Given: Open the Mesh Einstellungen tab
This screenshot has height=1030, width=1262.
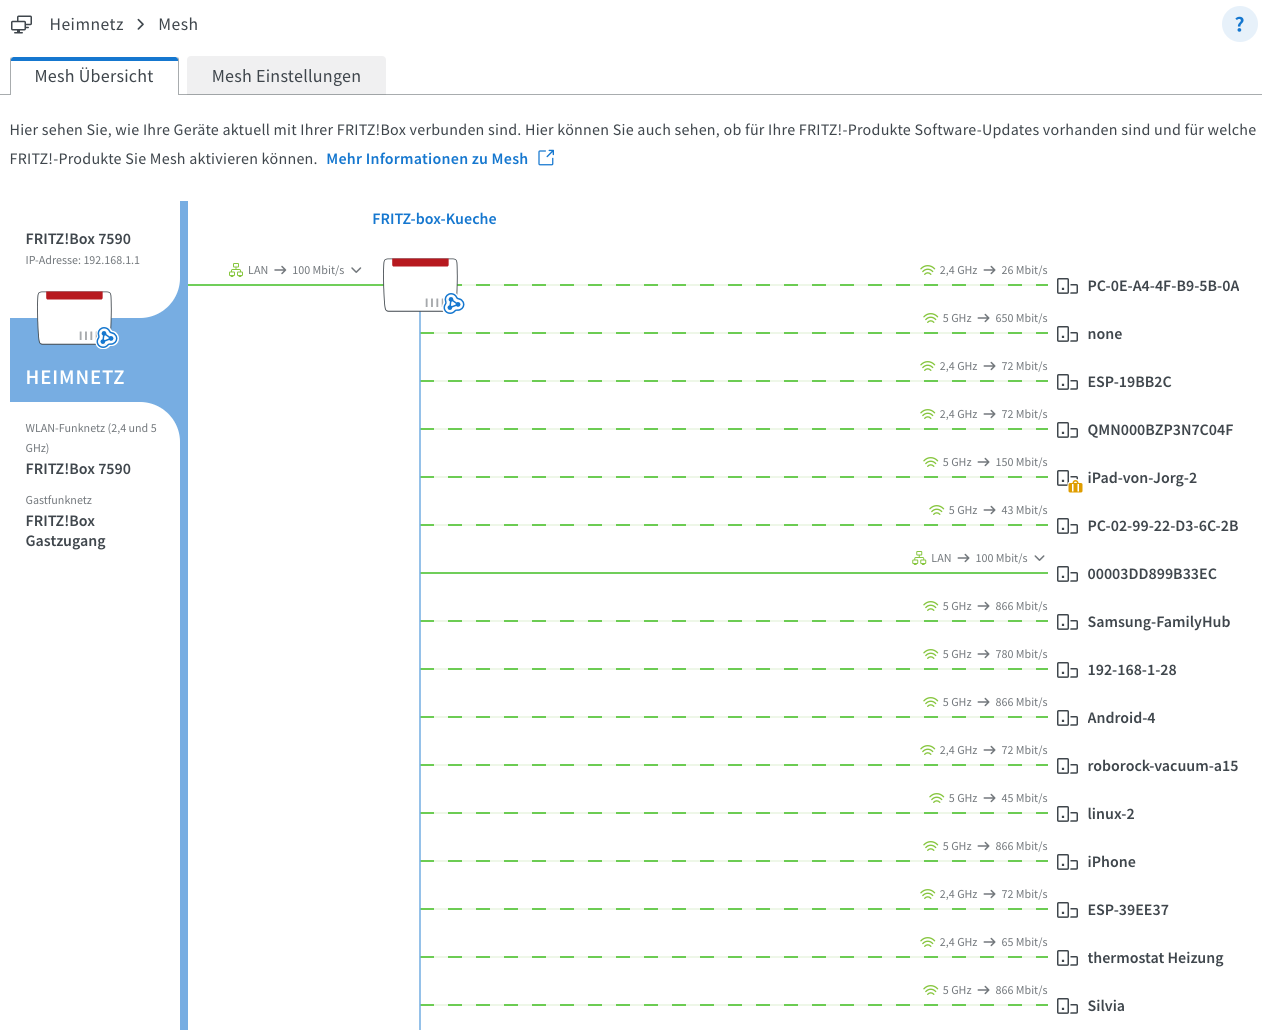Looking at the screenshot, I should pyautogui.click(x=286, y=76).
